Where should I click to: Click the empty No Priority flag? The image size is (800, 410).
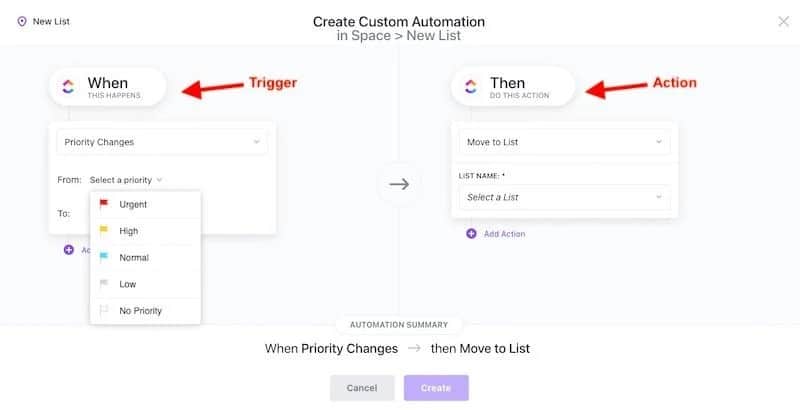click(x=104, y=310)
